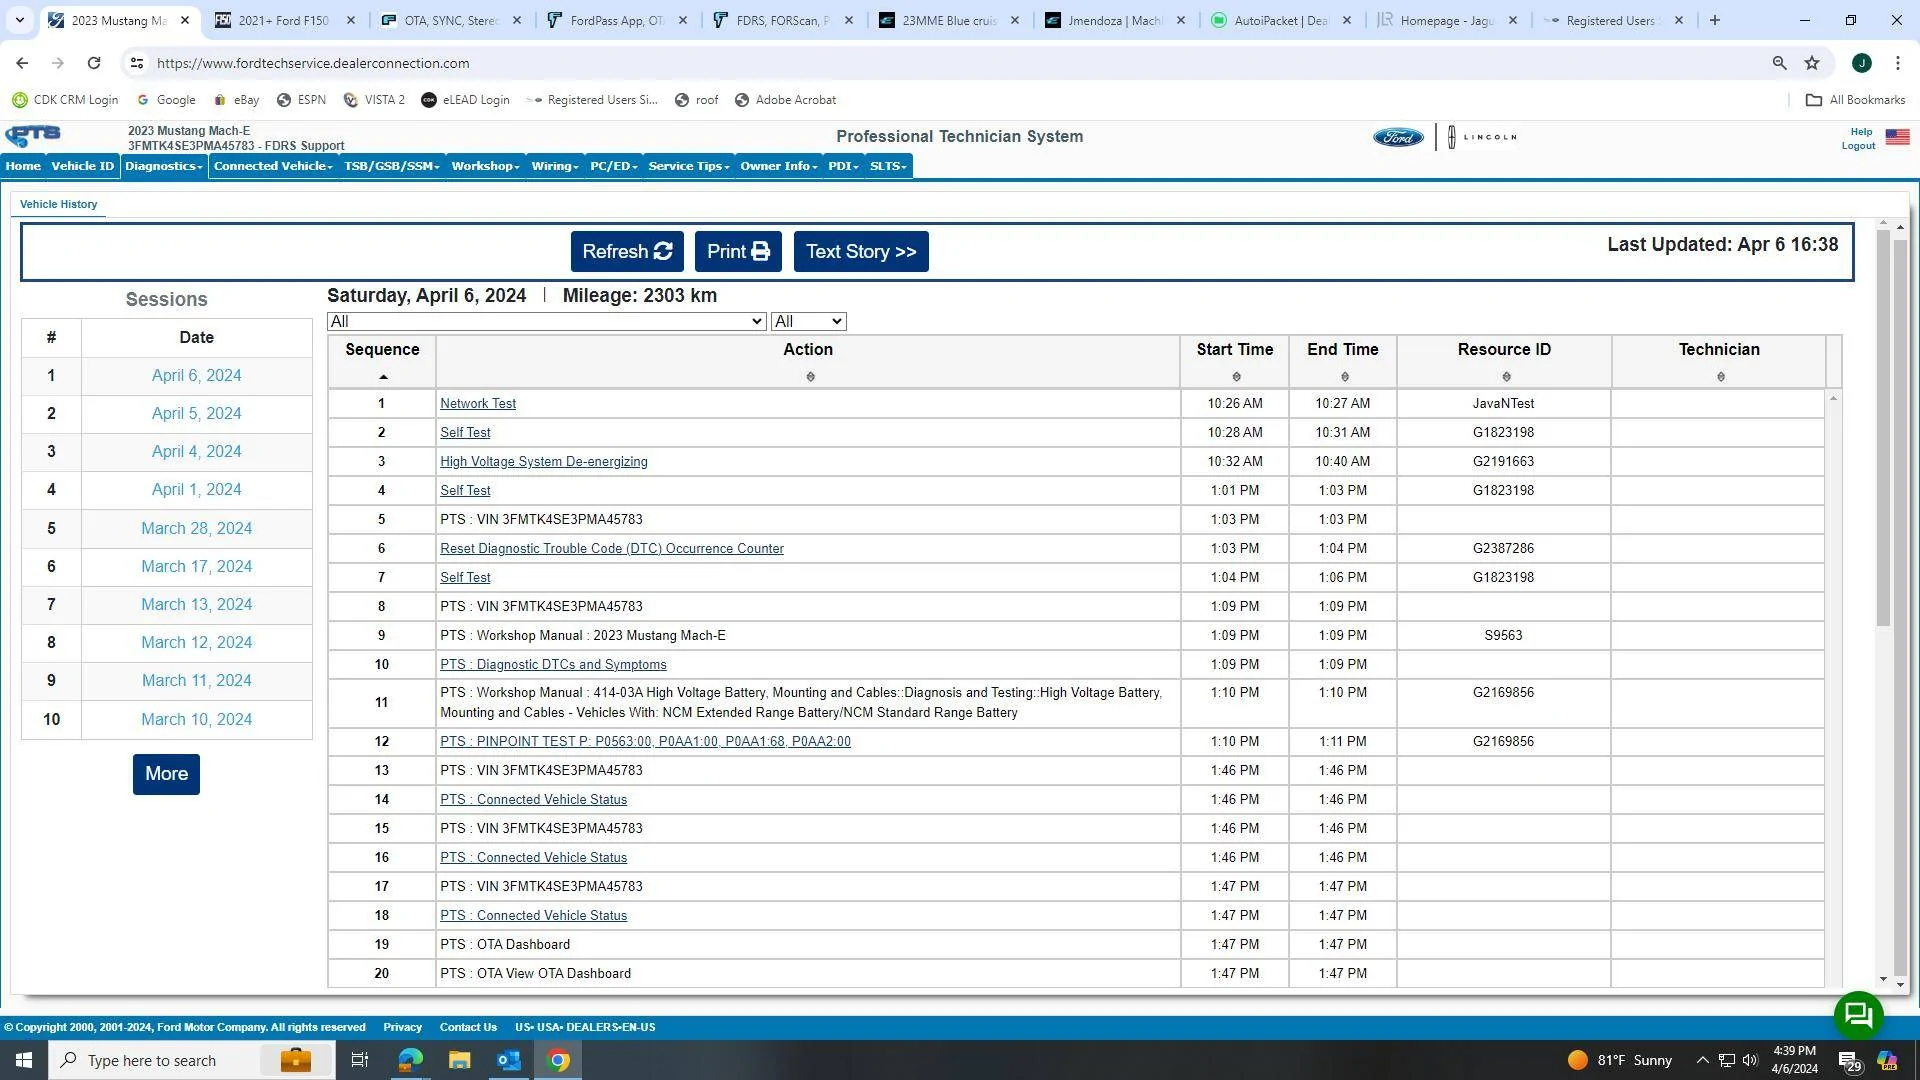Switch to the 2021+ Ford F150 tab

[x=285, y=20]
